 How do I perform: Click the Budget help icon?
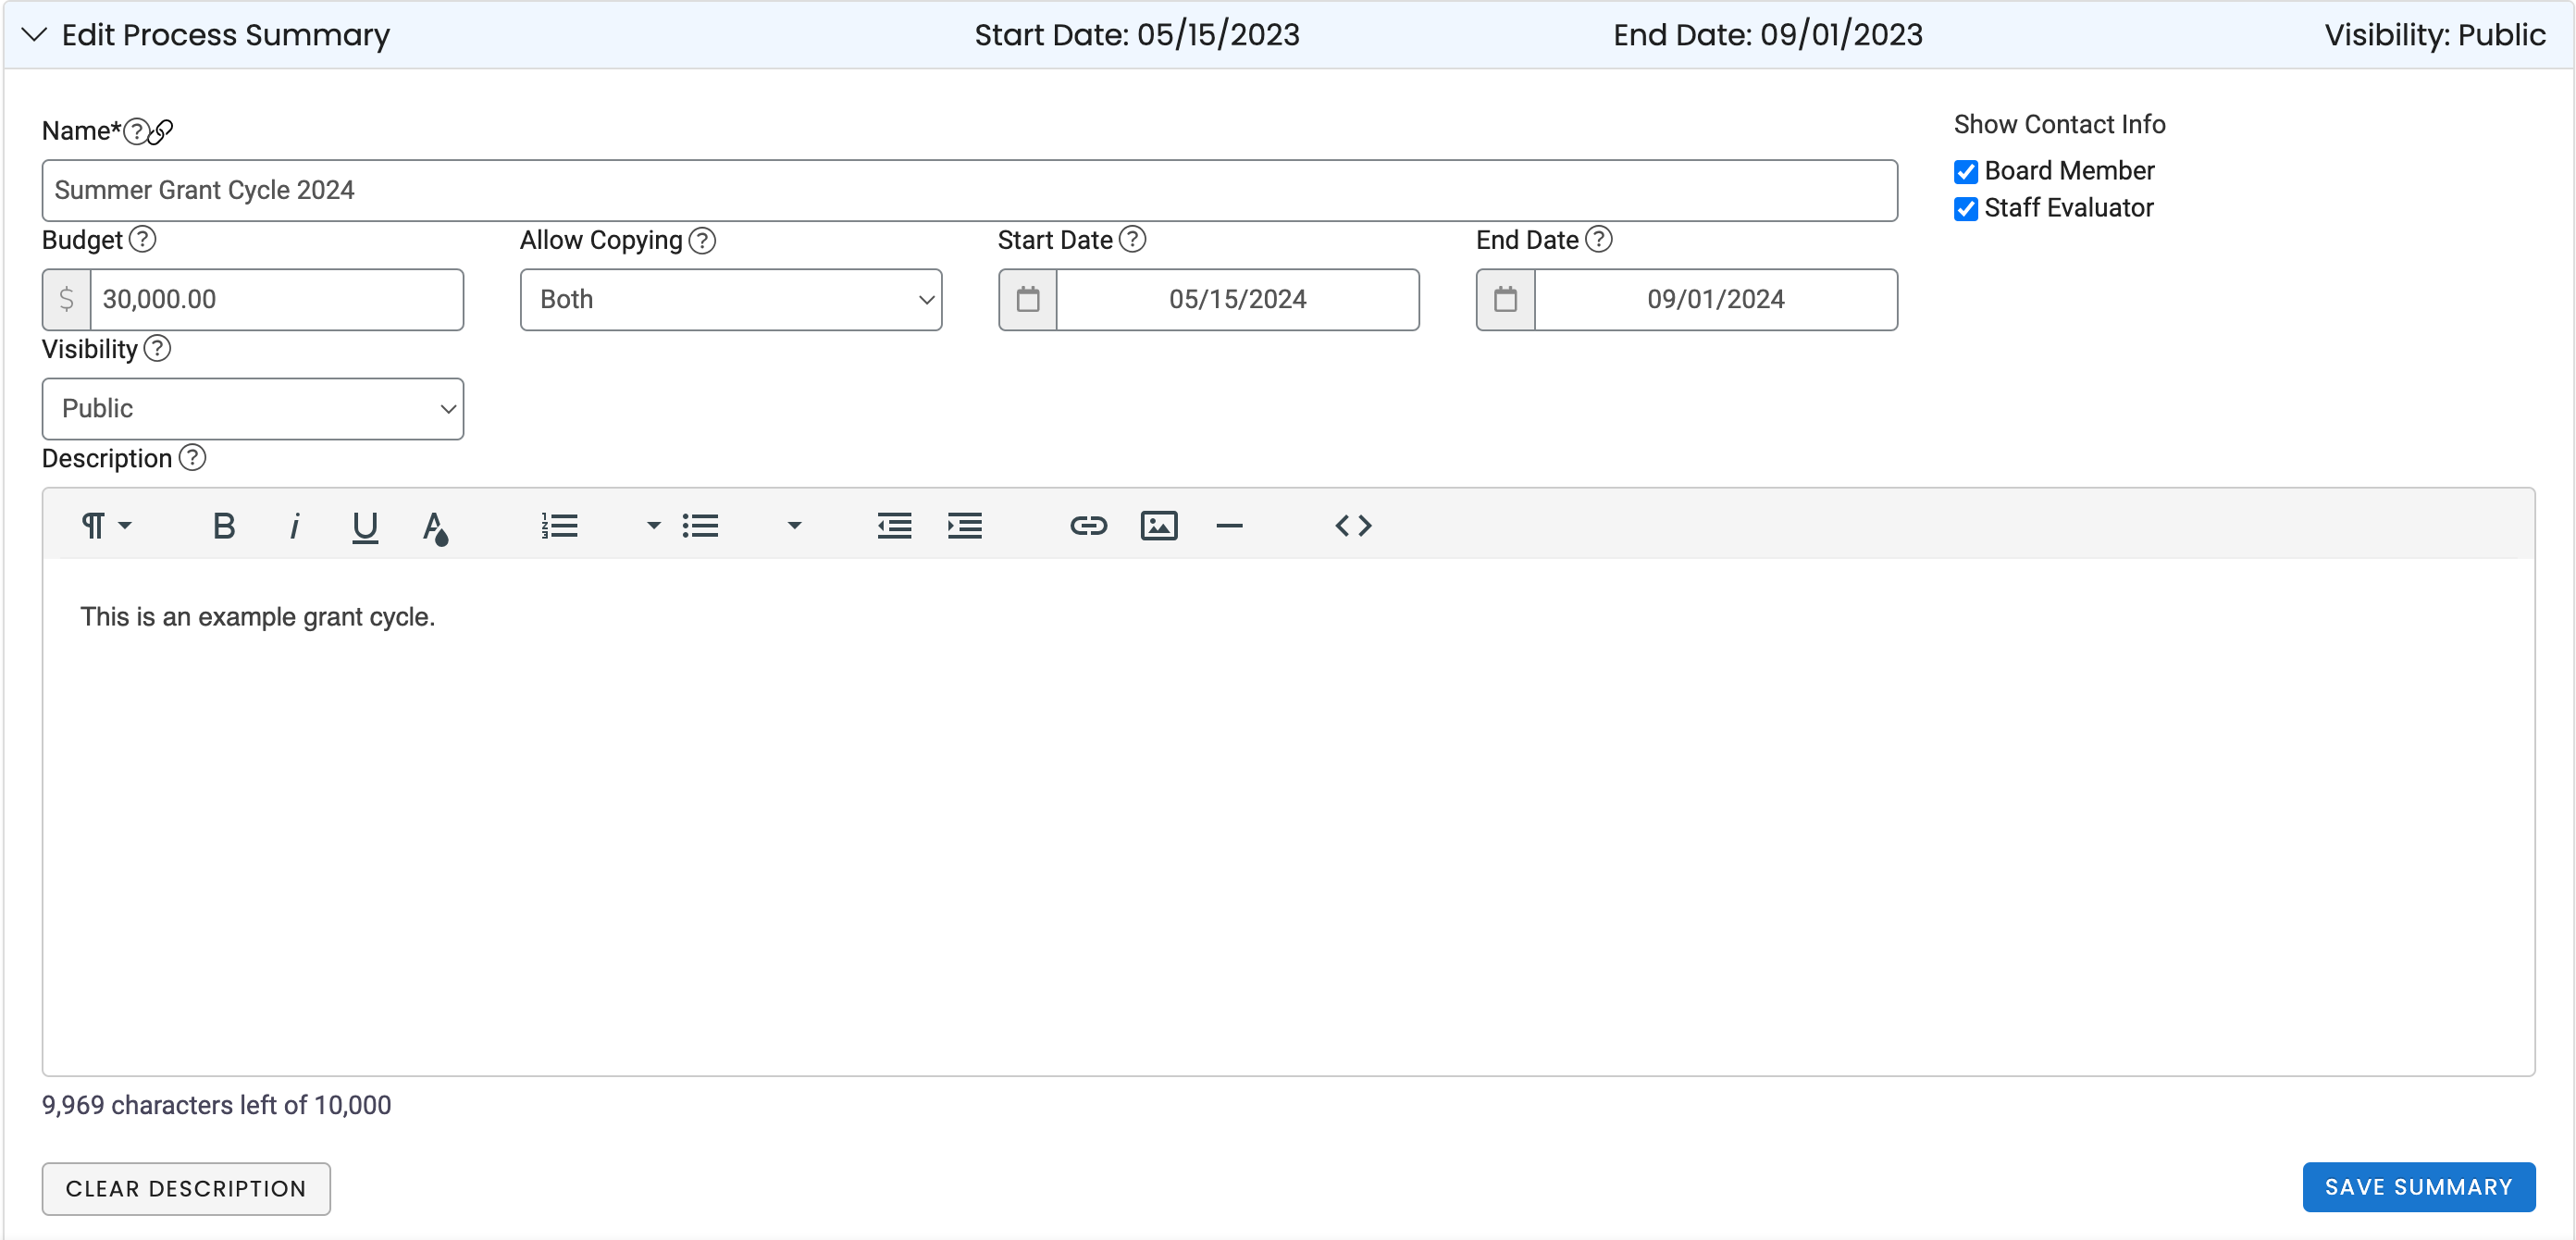(x=142, y=239)
